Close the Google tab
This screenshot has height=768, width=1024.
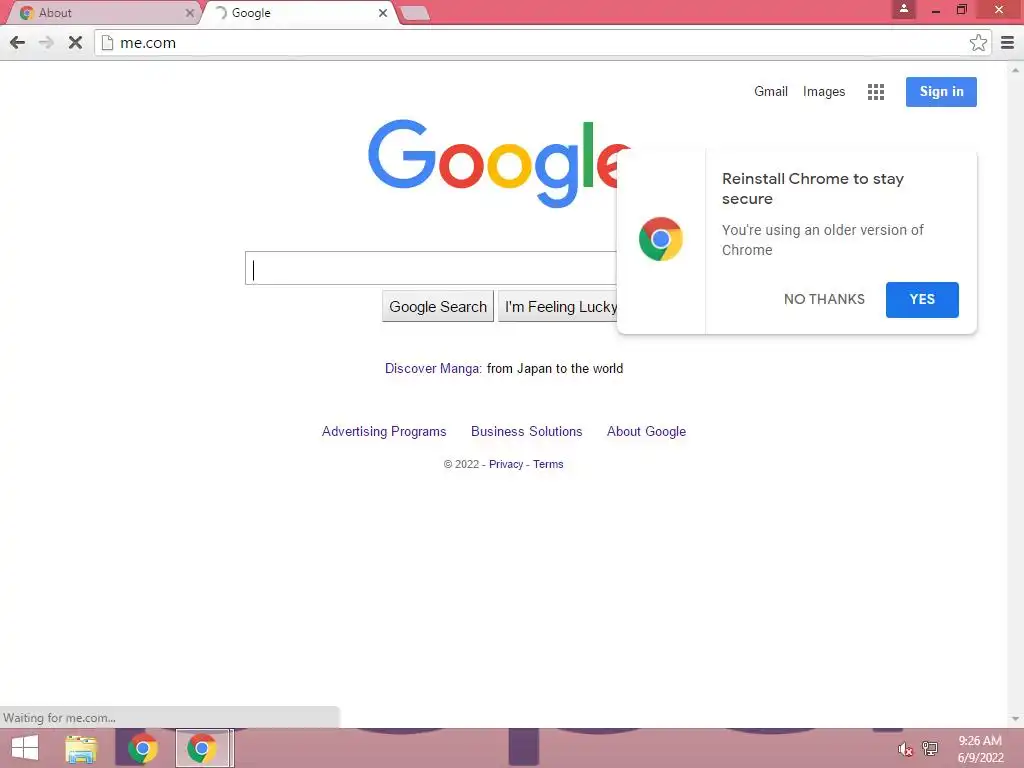point(383,13)
